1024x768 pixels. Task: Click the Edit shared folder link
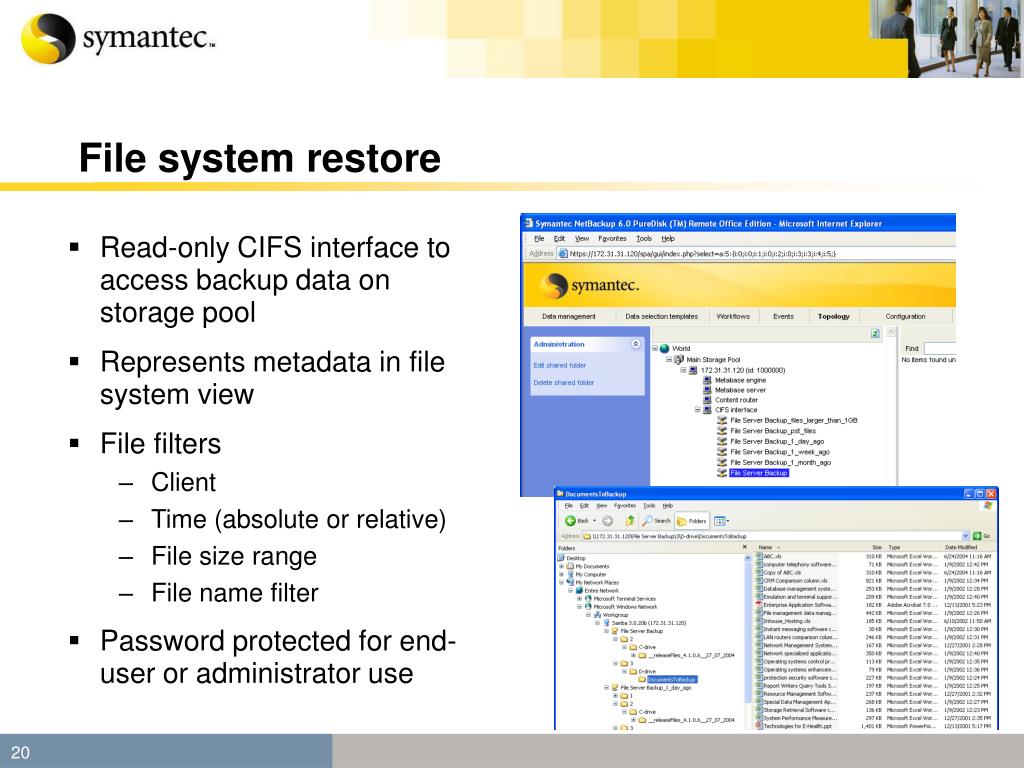point(560,365)
